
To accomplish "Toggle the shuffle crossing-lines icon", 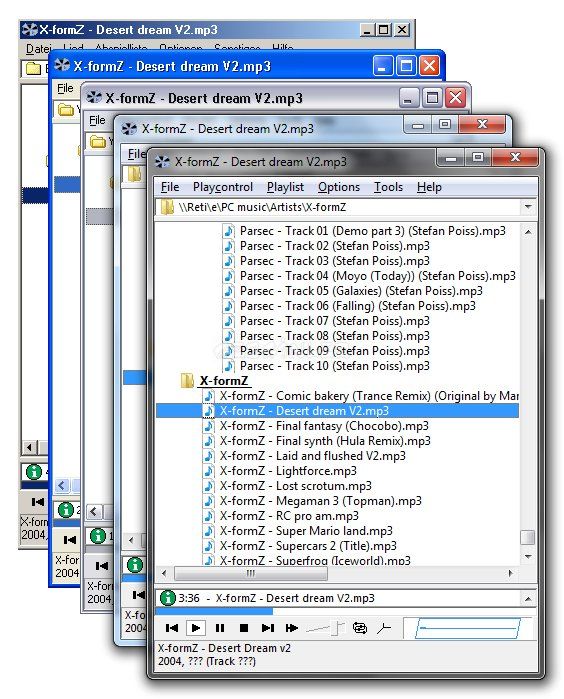I will pyautogui.click(x=383, y=628).
